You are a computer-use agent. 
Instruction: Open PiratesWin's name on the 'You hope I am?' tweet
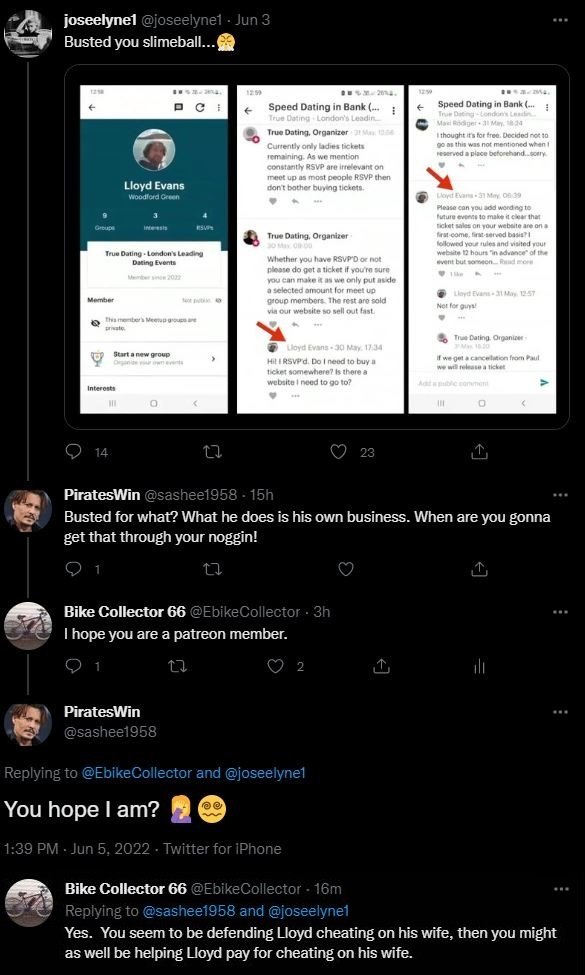tap(103, 712)
